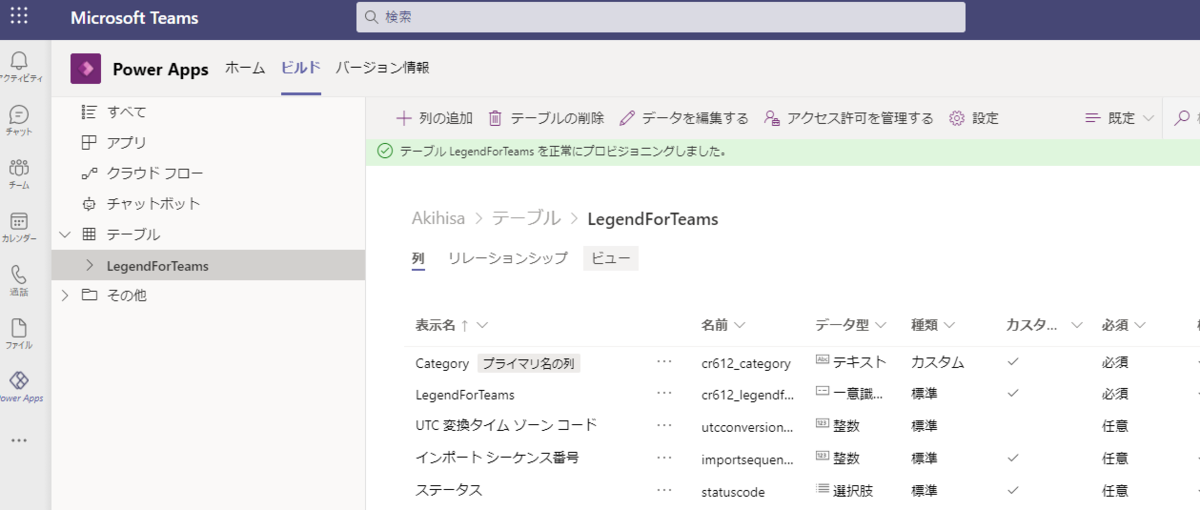Add a column with 列の追加
The height and width of the screenshot is (510, 1200).
(x=434, y=118)
